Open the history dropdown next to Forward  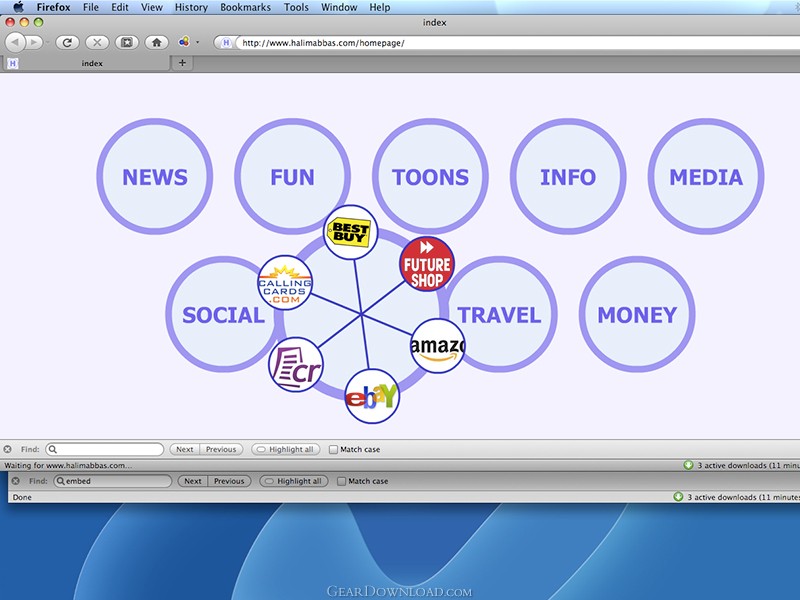(x=47, y=42)
